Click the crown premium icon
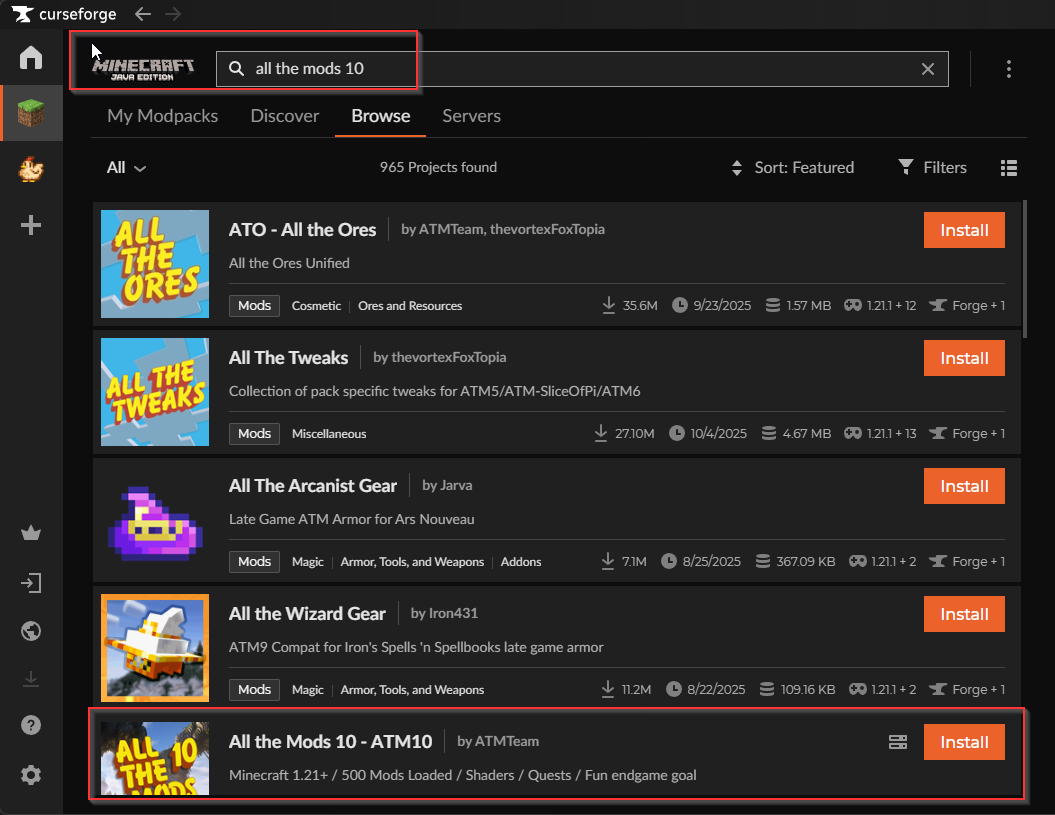Viewport: 1055px width, 815px height. [31, 533]
